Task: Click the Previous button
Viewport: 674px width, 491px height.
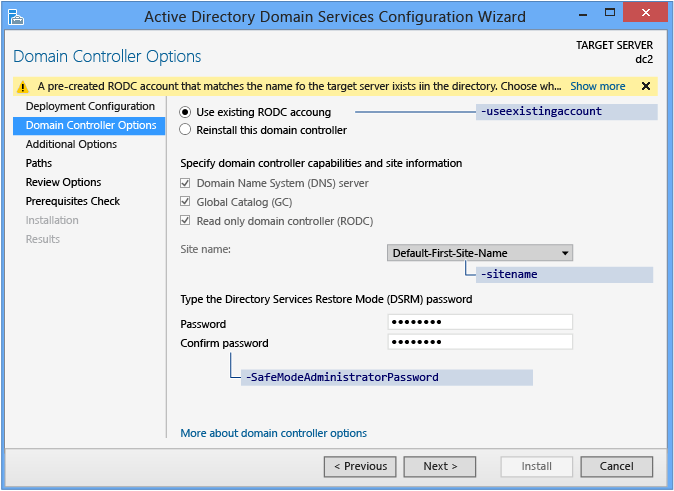Action: 360,466
